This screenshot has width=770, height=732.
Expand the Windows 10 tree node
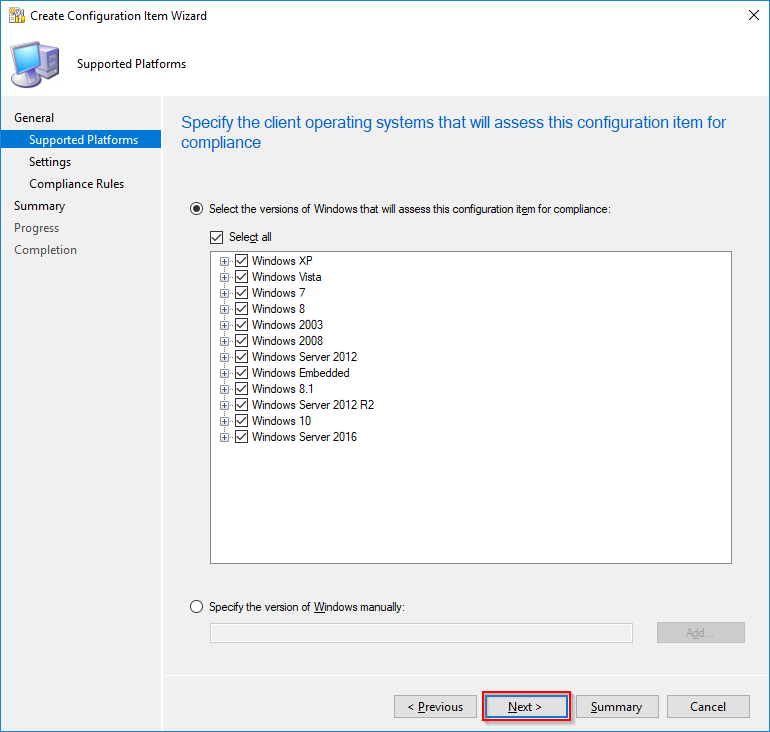pyautogui.click(x=224, y=421)
